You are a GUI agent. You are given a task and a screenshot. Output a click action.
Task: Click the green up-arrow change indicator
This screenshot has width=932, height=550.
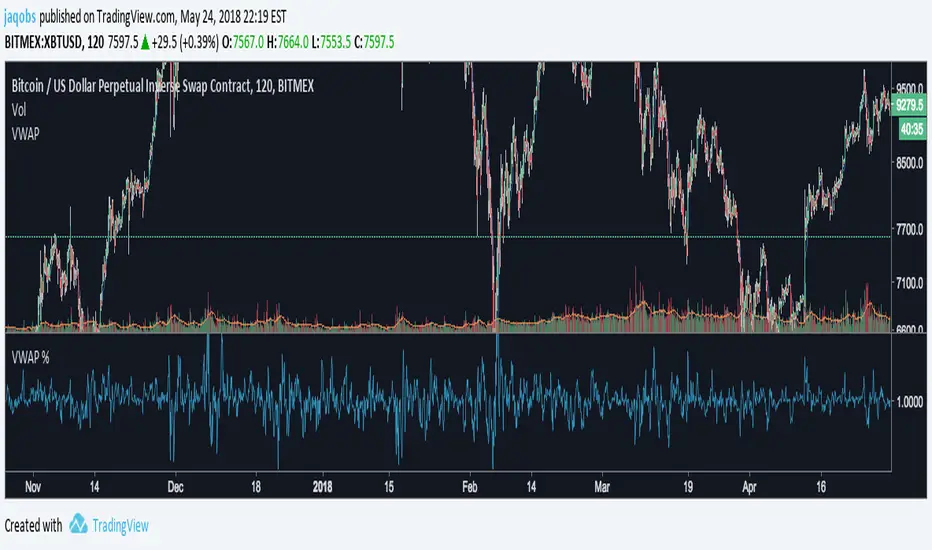pyautogui.click(x=145, y=42)
